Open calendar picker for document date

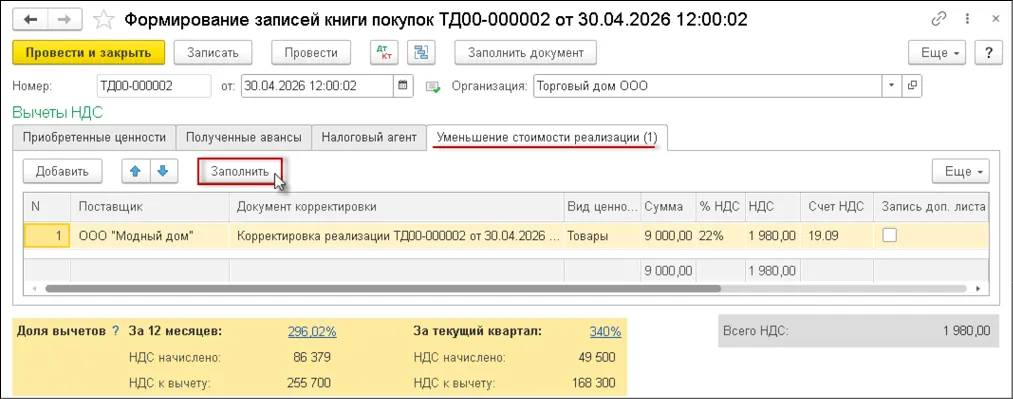pos(402,85)
